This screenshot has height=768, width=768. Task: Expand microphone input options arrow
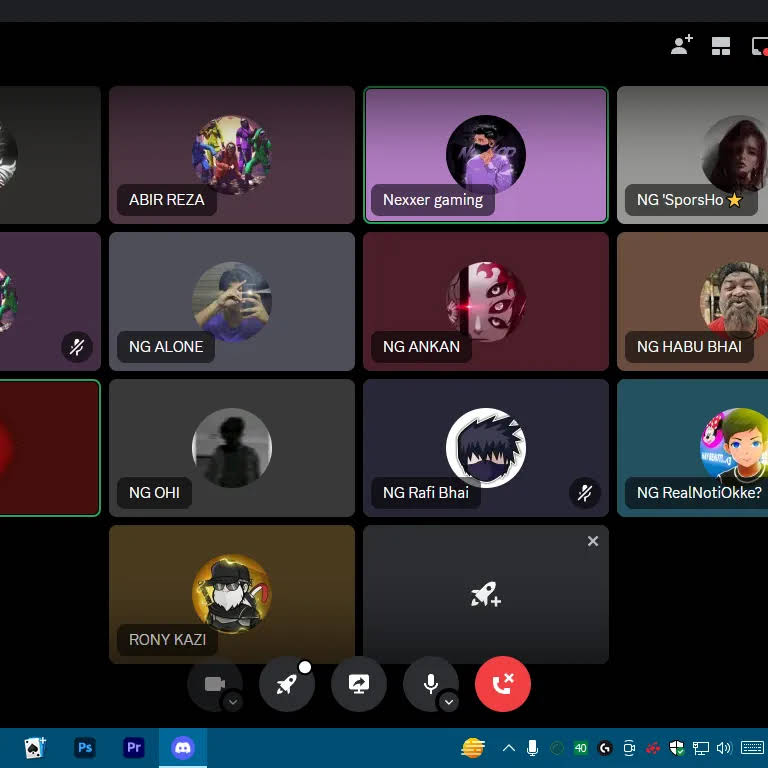[449, 702]
